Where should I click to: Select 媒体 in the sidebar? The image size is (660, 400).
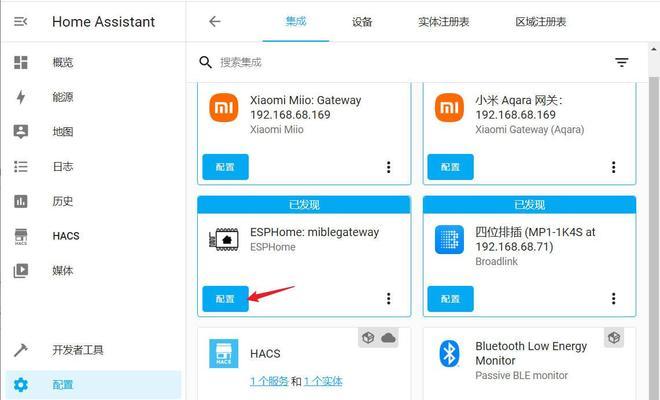click(x=63, y=270)
